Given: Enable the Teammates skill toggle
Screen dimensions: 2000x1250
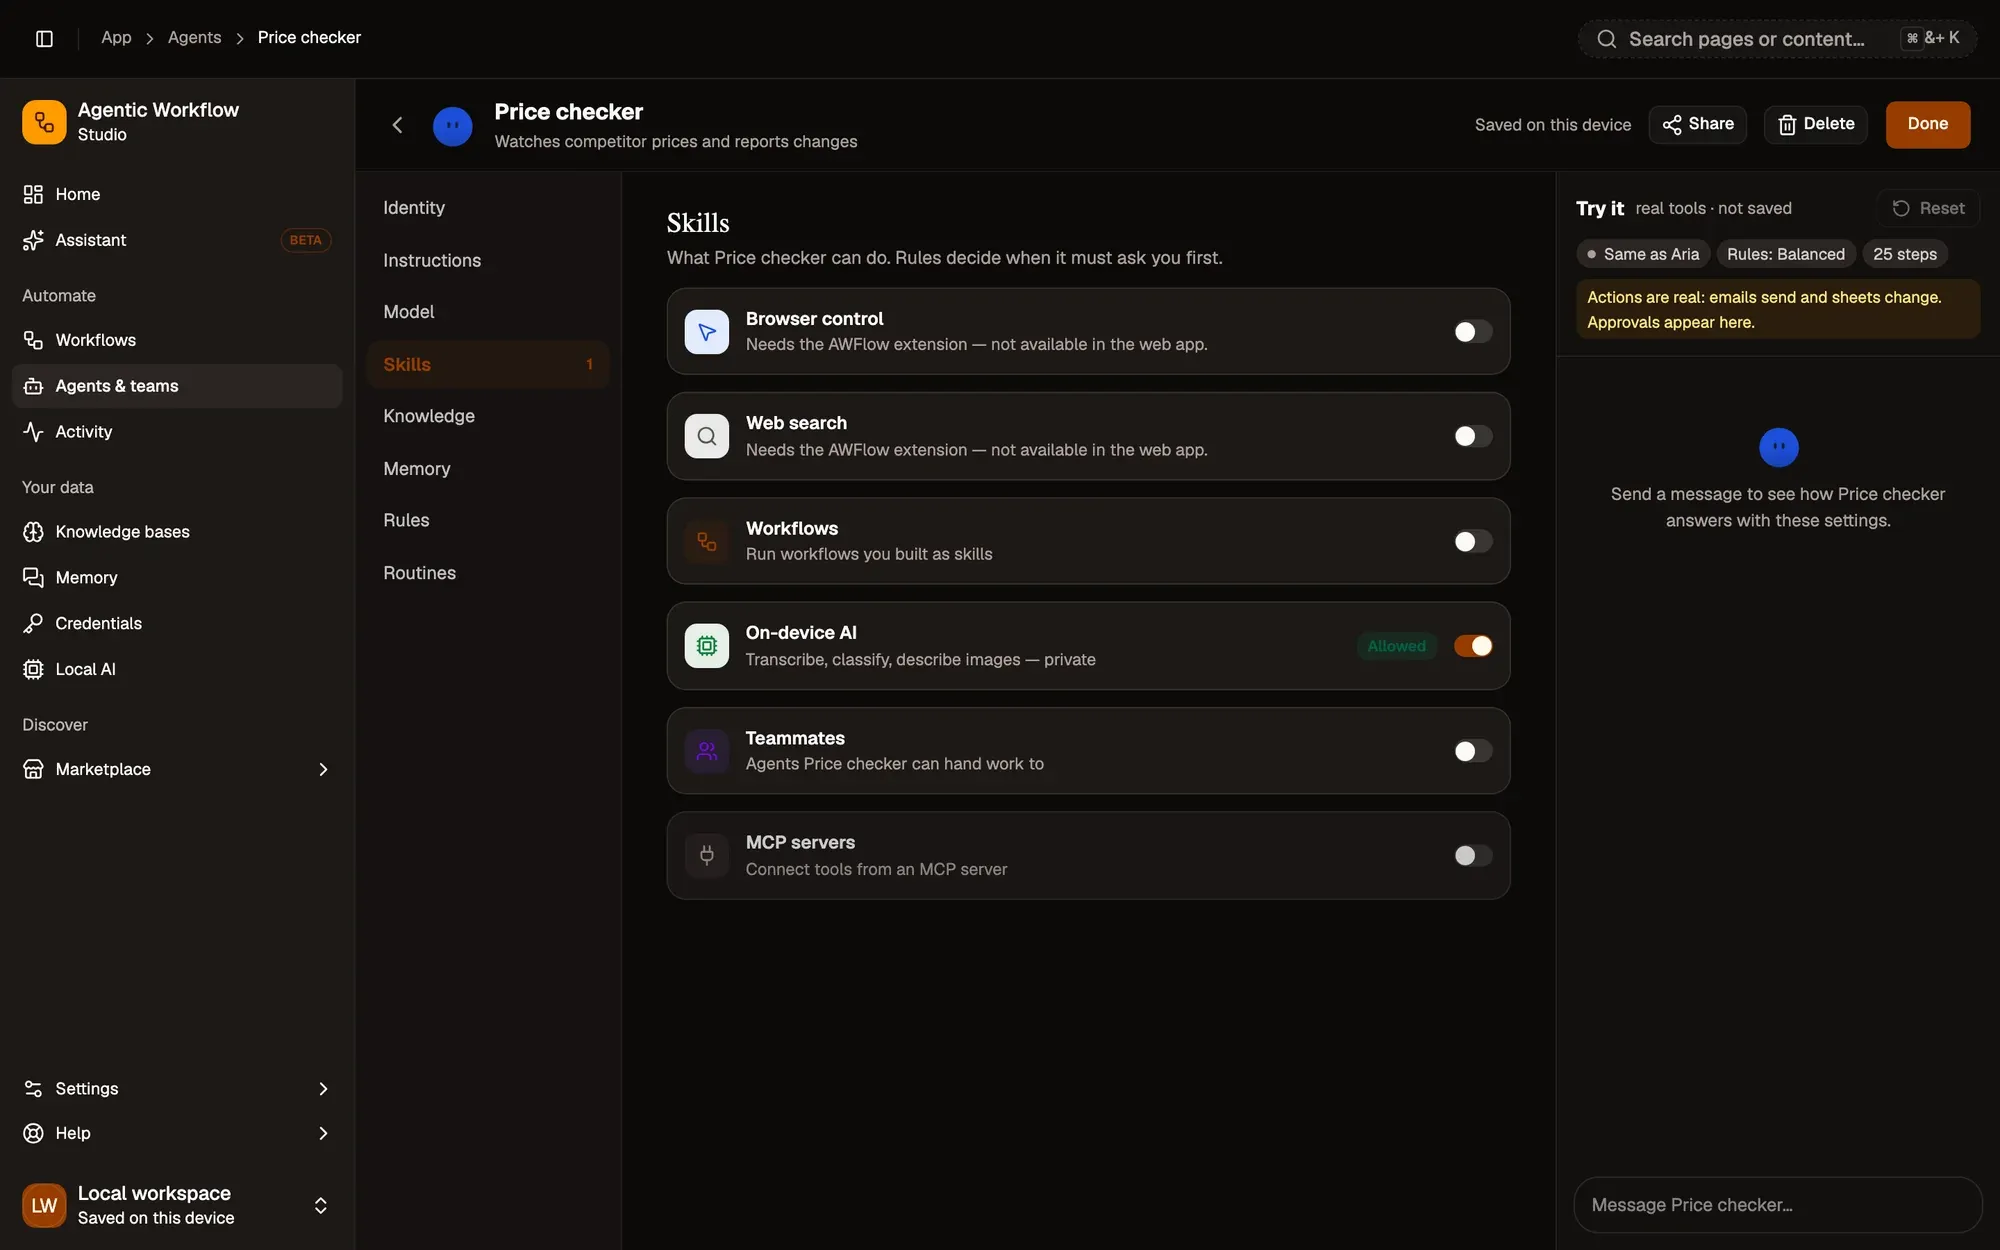Looking at the screenshot, I should pyautogui.click(x=1472, y=751).
